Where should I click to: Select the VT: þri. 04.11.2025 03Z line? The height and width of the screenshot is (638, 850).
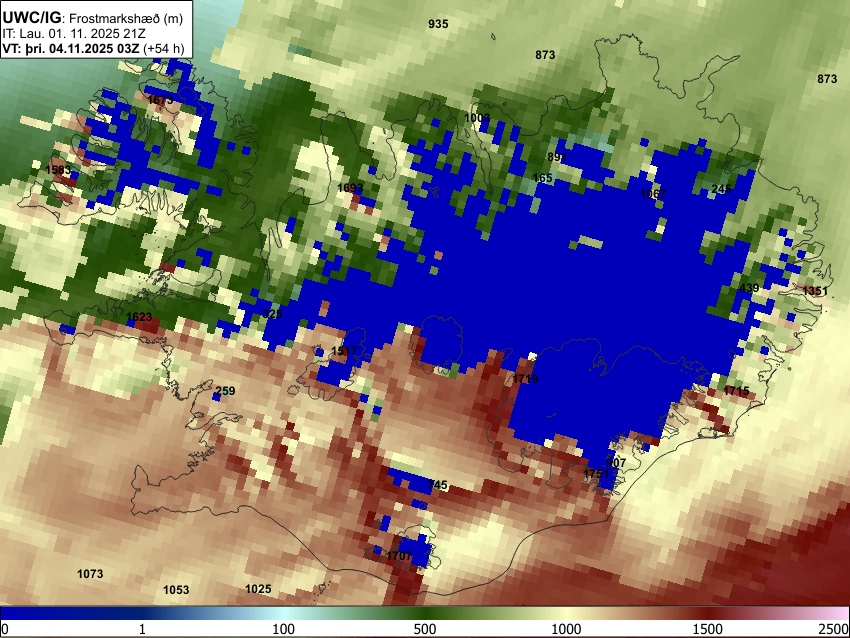pos(71,48)
